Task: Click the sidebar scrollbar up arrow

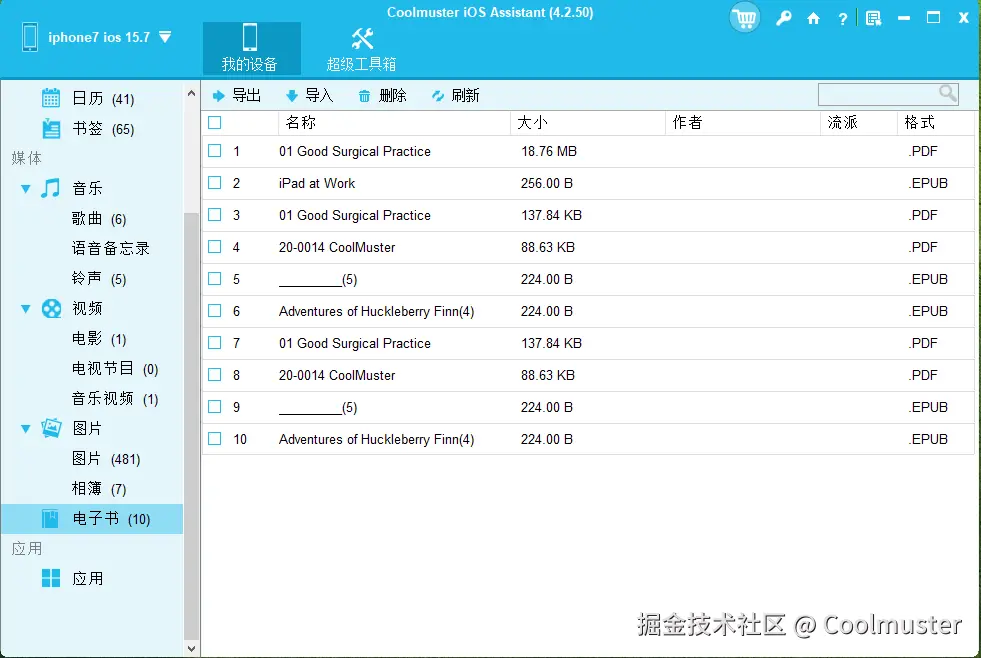Action: pyautogui.click(x=191, y=94)
